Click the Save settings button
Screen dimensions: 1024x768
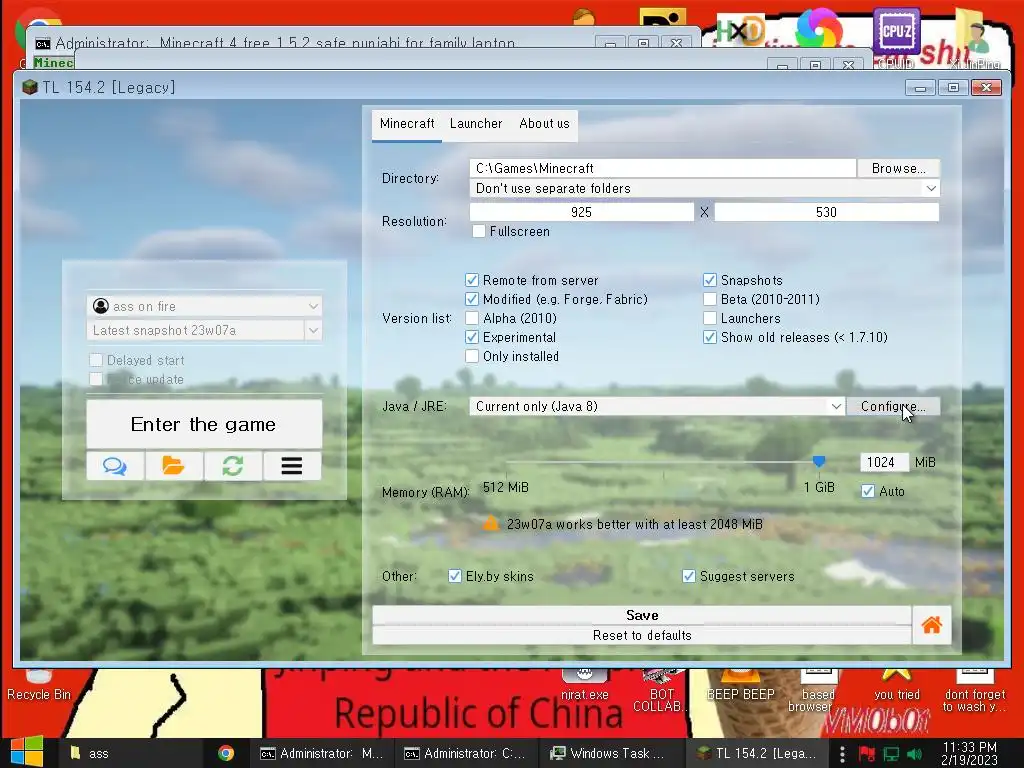(642, 615)
